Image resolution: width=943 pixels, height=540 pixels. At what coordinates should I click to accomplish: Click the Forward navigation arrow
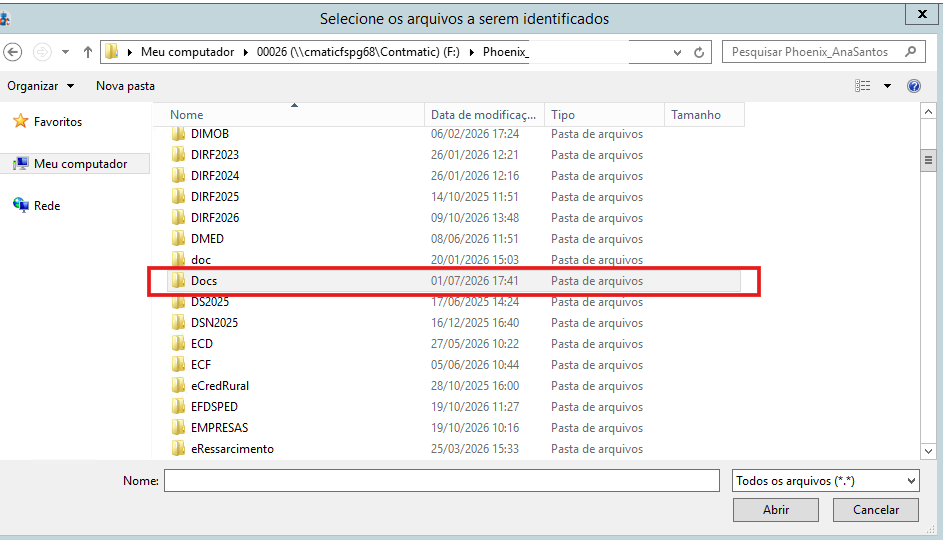coord(42,52)
